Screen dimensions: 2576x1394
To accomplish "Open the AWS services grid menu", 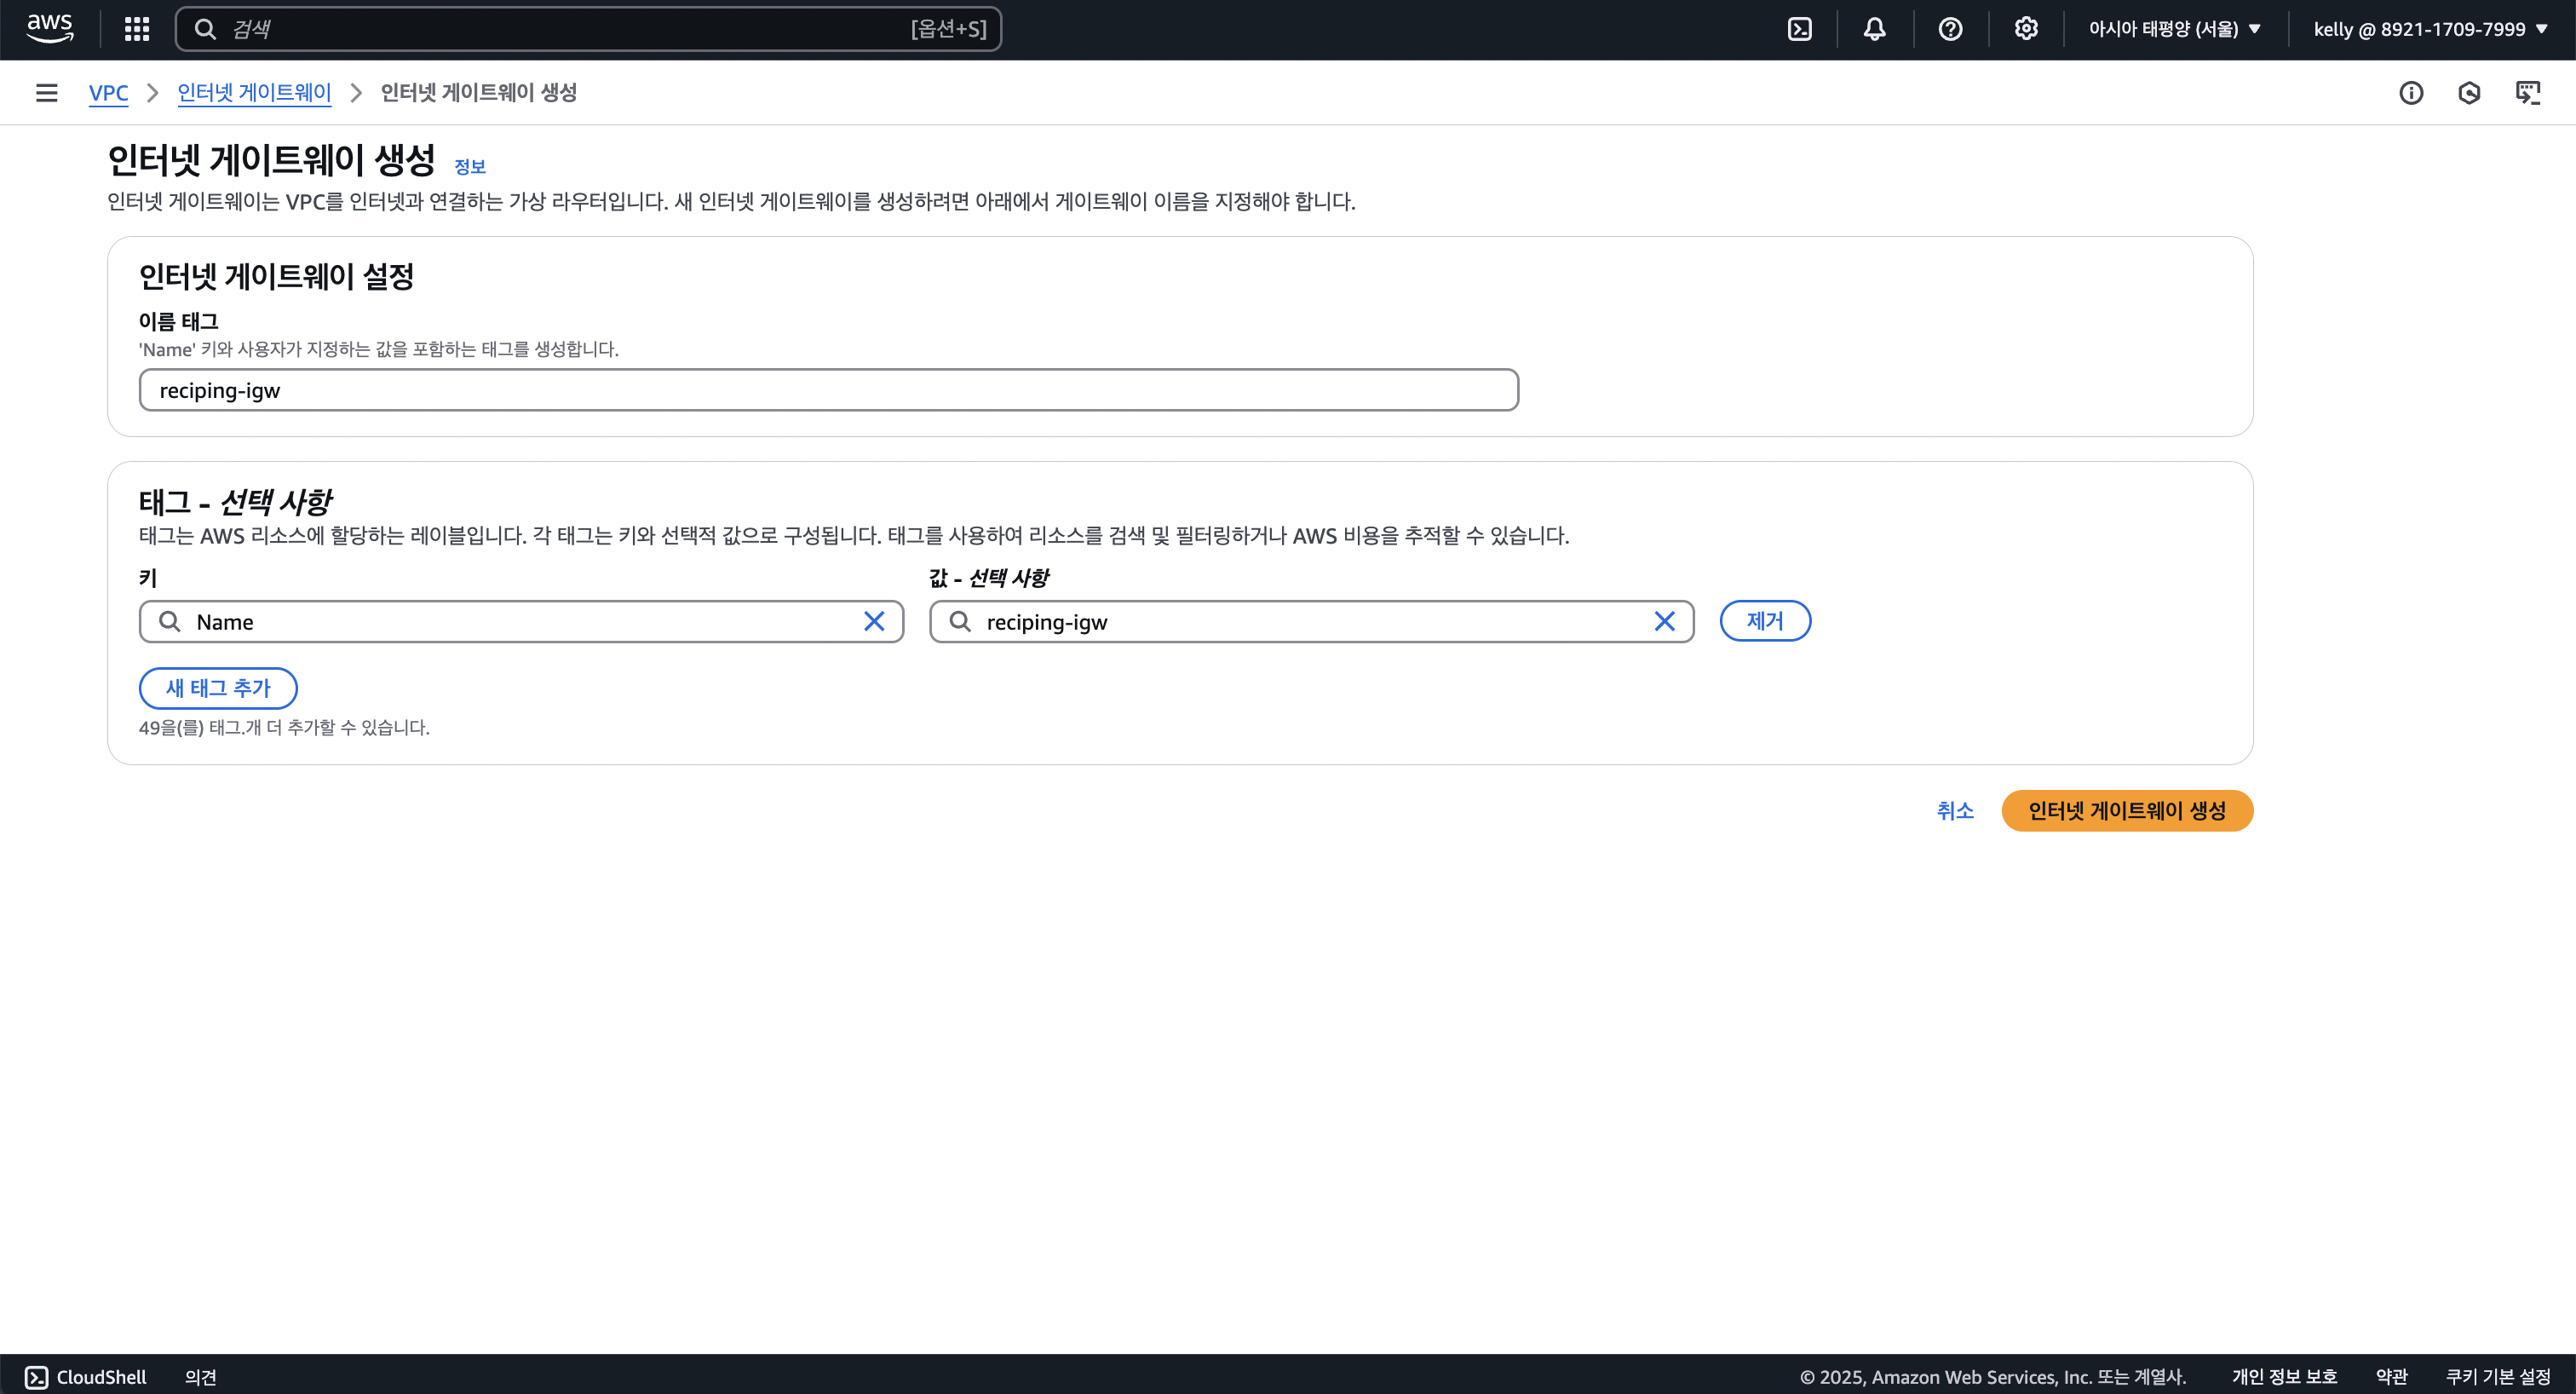I will [137, 29].
